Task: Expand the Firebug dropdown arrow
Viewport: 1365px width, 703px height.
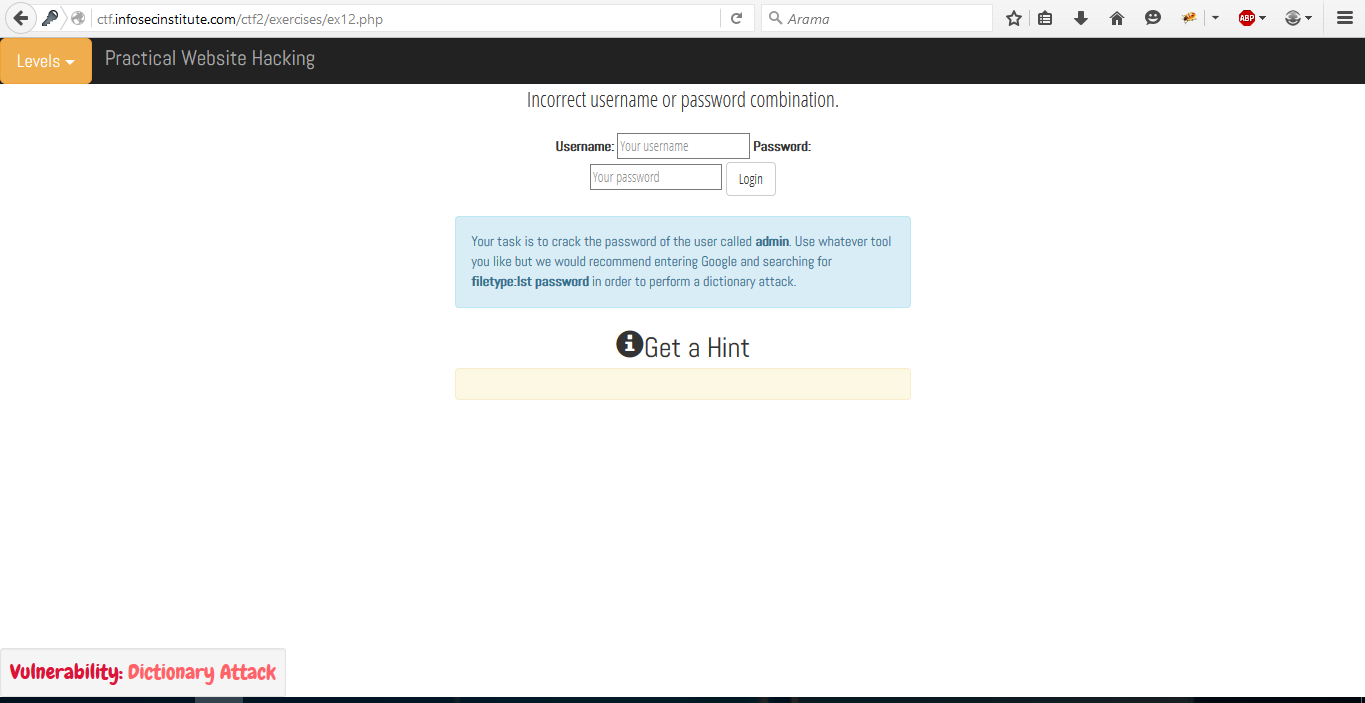Action: [1215, 18]
